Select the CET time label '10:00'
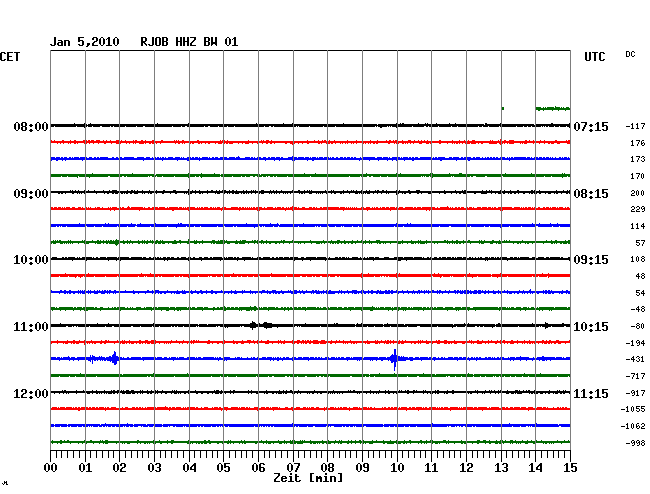This screenshot has width=650, height=494. point(31,260)
